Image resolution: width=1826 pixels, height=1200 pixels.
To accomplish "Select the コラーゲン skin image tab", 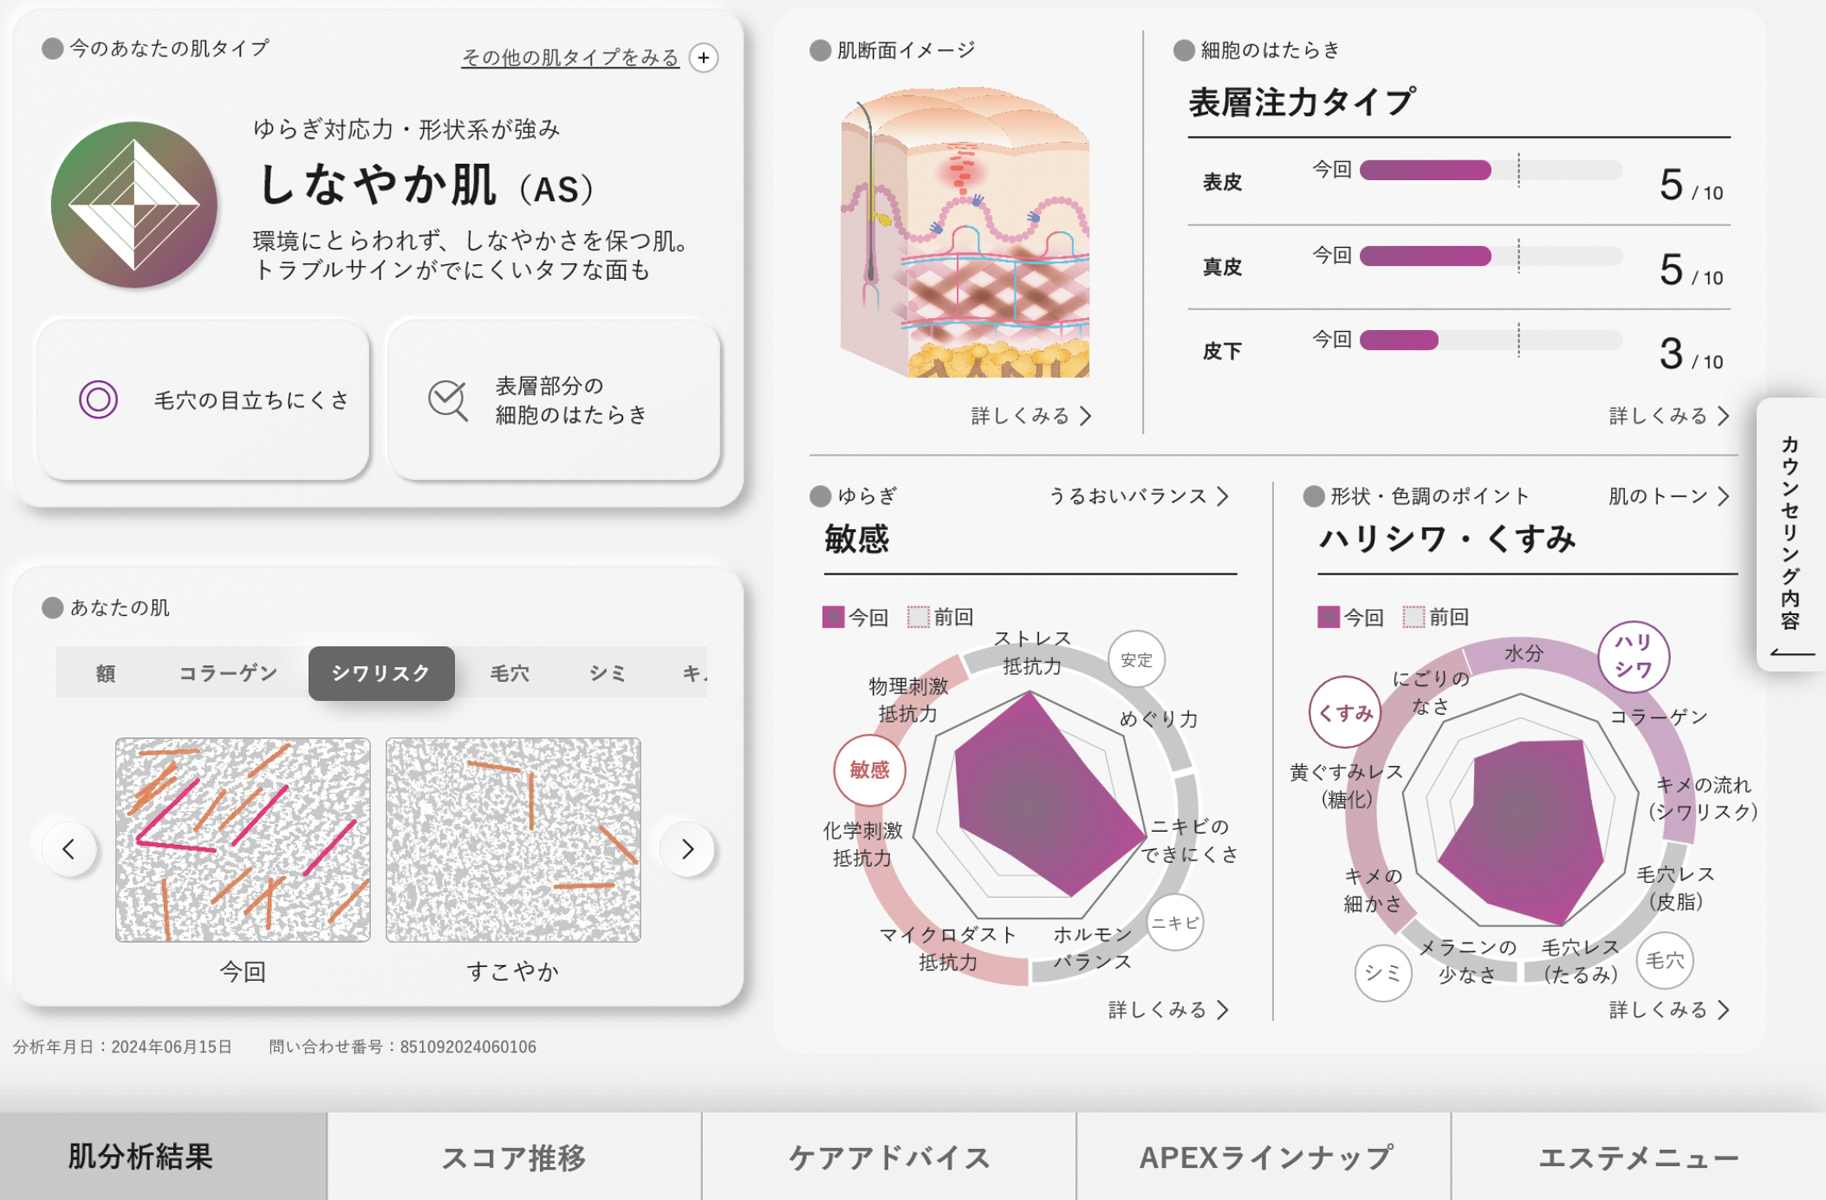I will pos(228,673).
